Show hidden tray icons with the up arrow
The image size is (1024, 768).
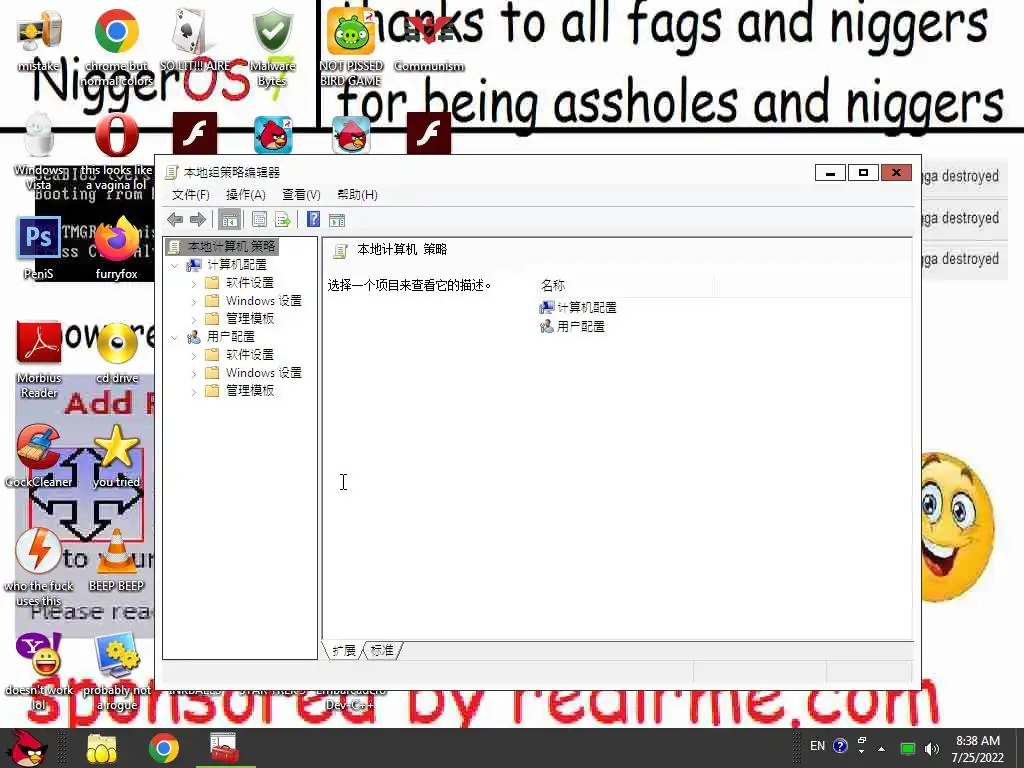coord(882,748)
